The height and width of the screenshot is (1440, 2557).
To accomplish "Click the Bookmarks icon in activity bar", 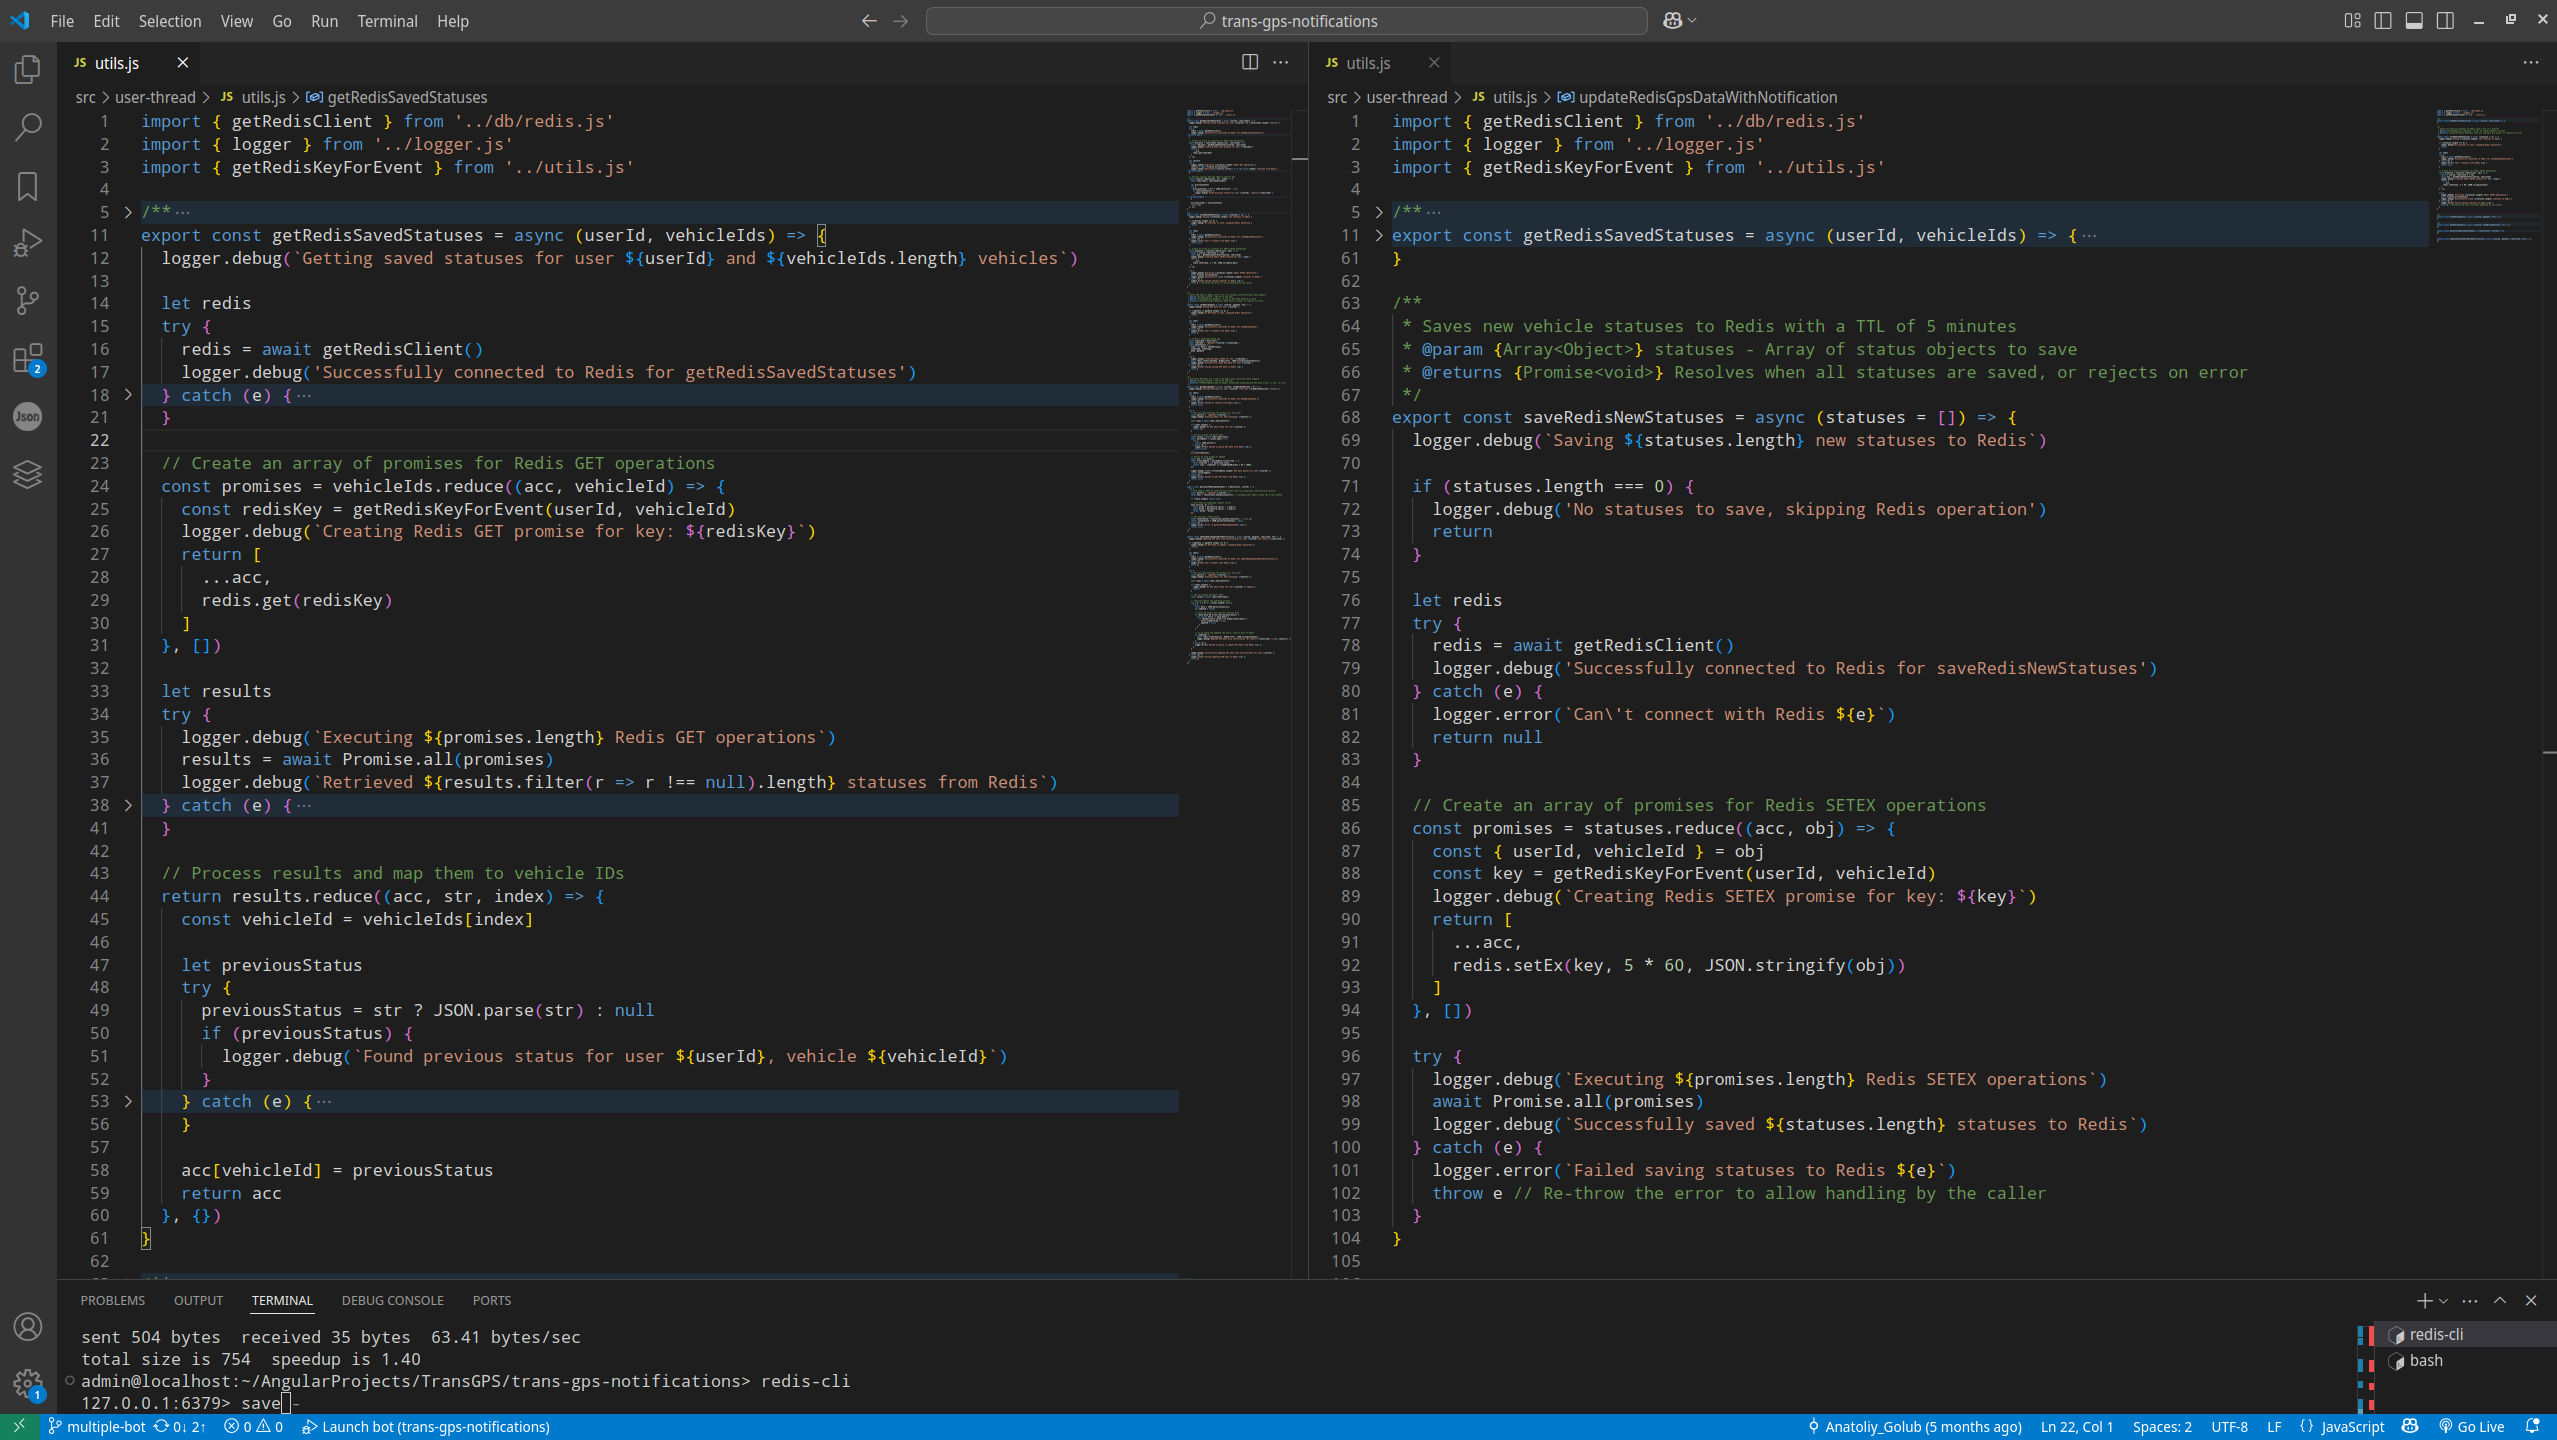I will (x=28, y=186).
